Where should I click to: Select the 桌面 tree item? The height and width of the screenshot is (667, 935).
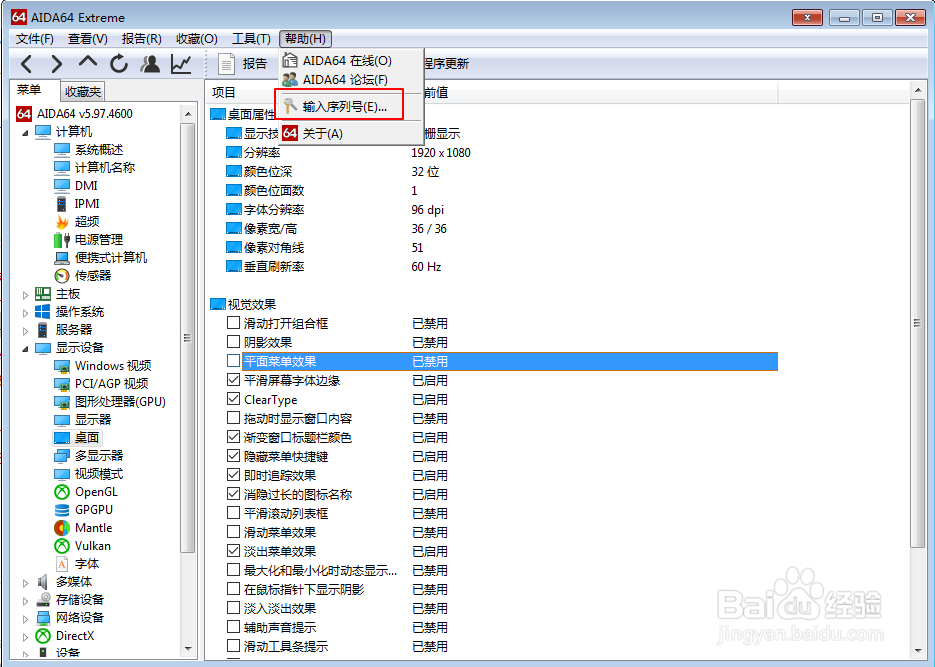77,438
